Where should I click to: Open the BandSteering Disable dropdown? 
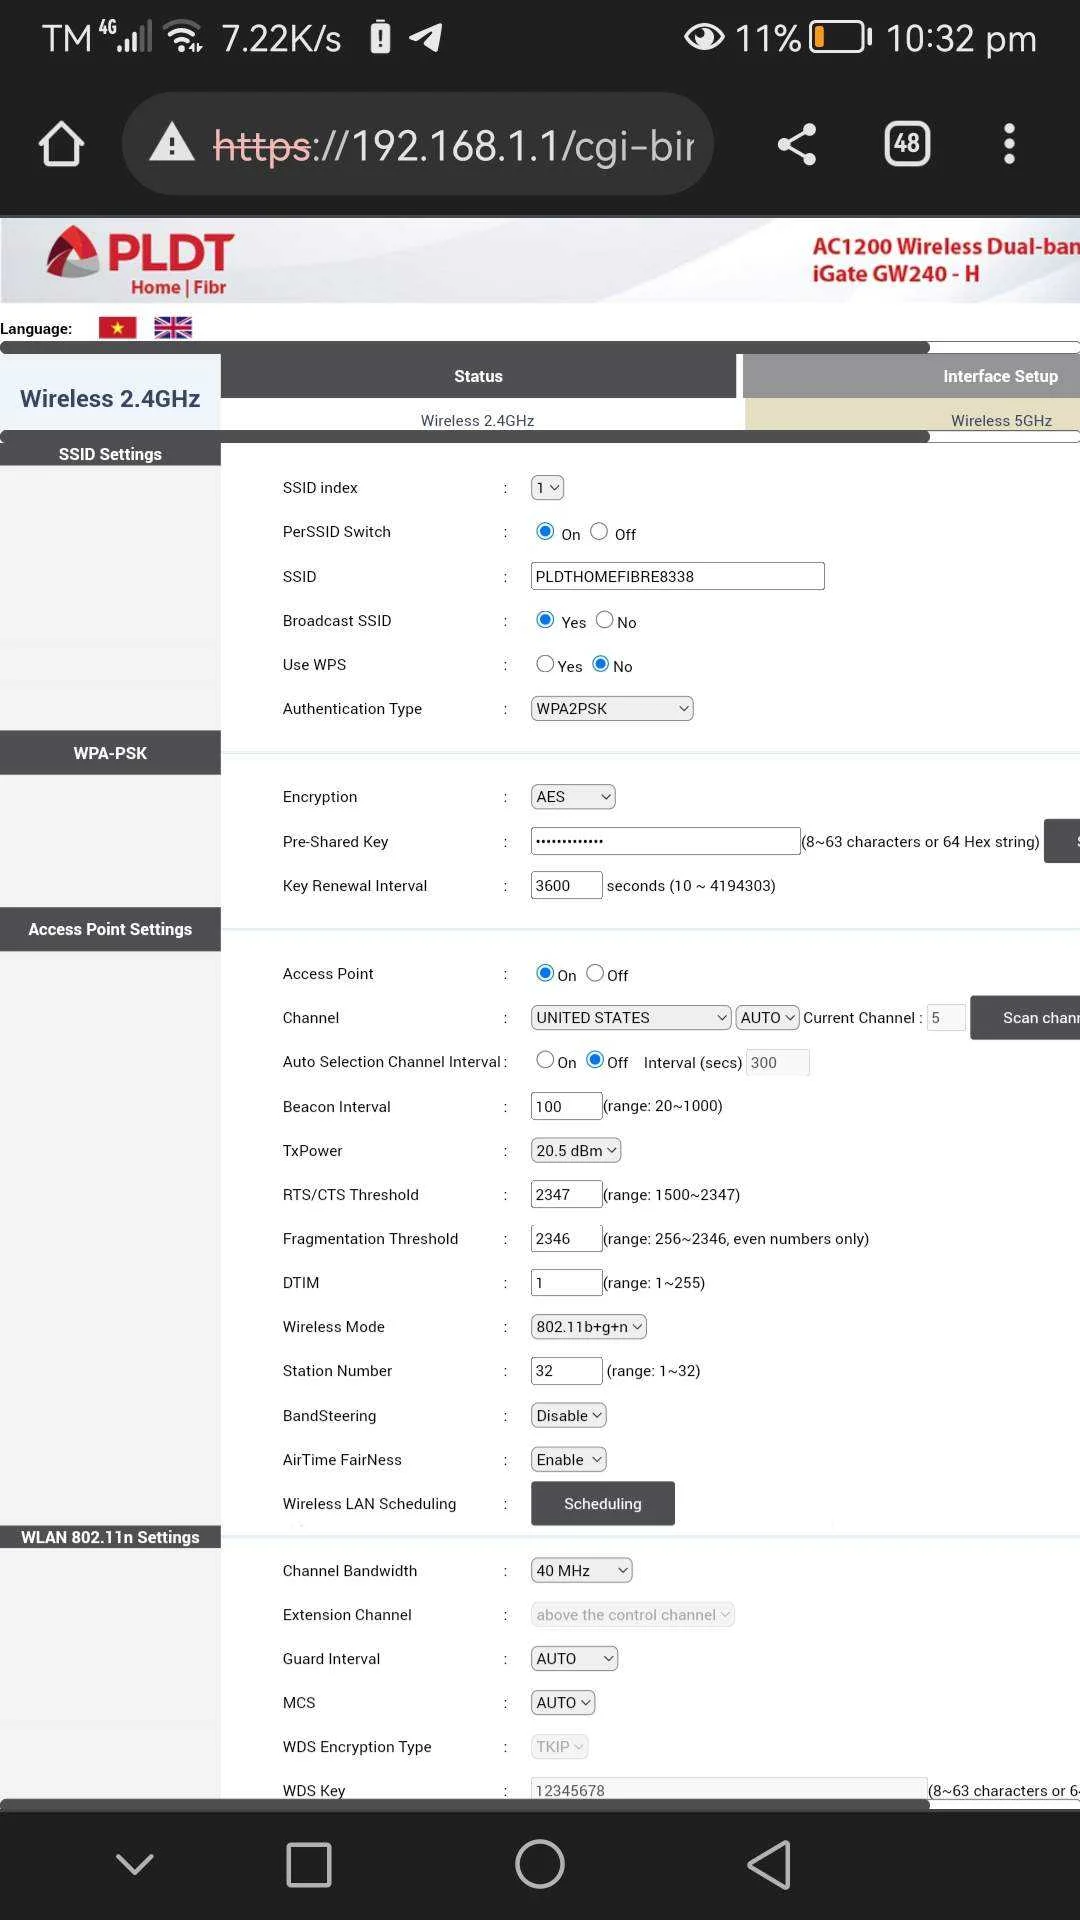point(569,1416)
